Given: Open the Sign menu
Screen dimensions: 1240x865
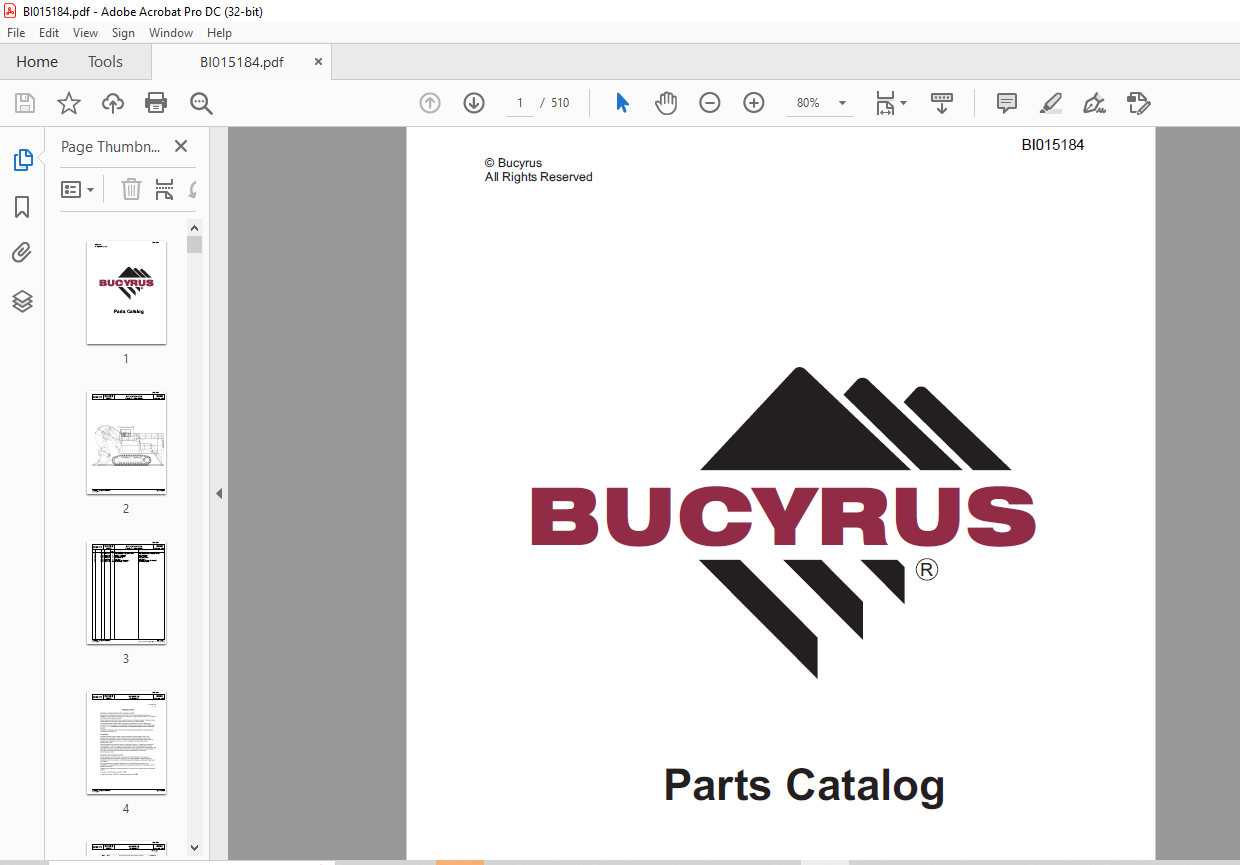Looking at the screenshot, I should coord(123,33).
